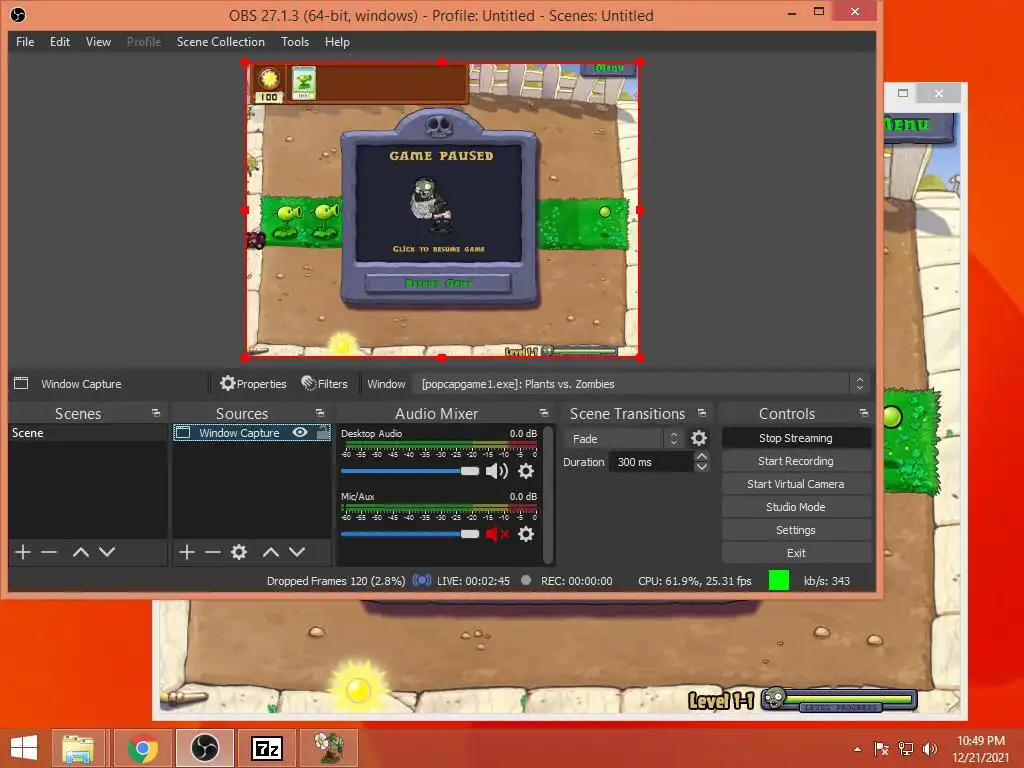Open the Tools menu
Screen dimensions: 1024x768
tap(295, 42)
